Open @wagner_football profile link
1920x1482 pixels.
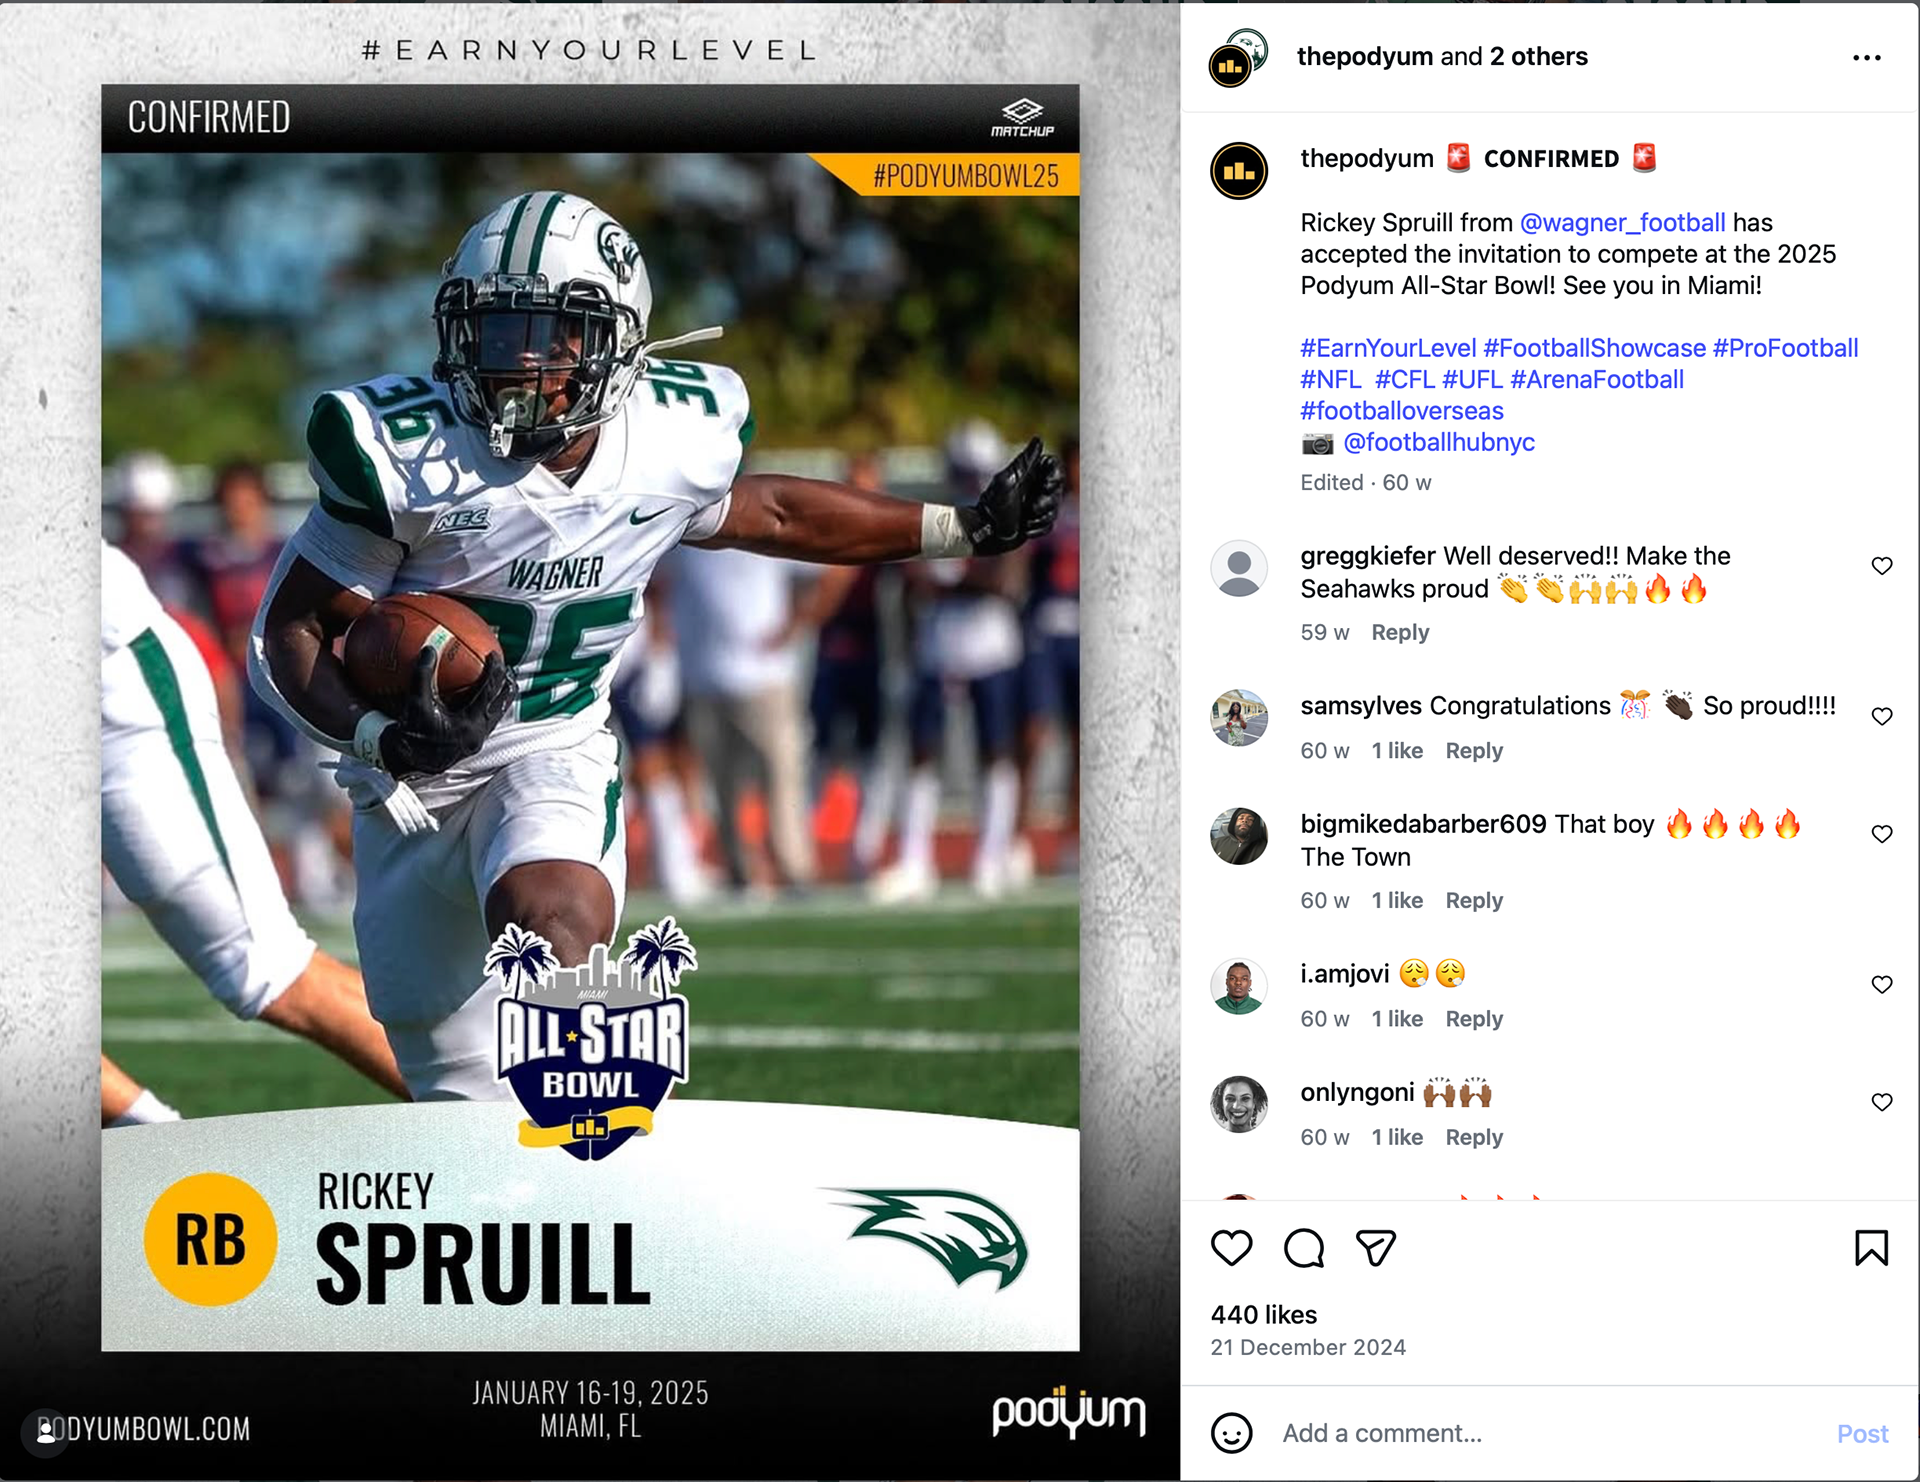click(1622, 222)
